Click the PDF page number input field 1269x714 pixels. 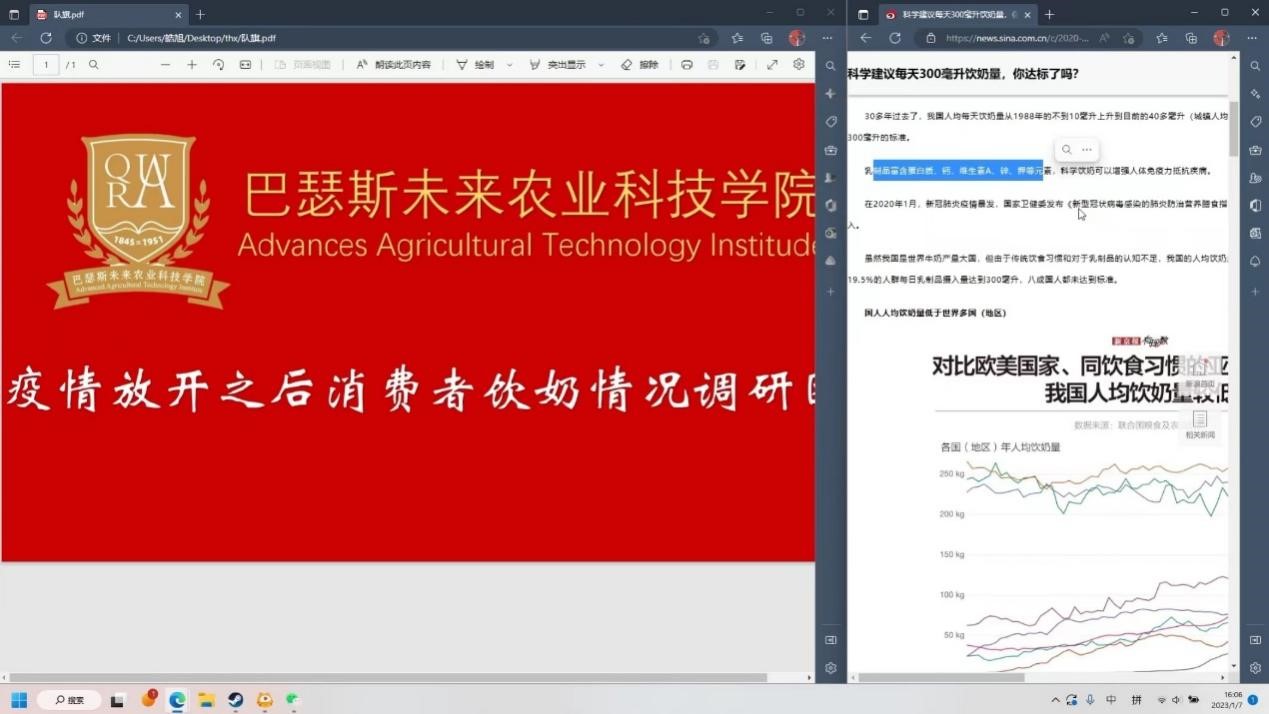click(45, 65)
